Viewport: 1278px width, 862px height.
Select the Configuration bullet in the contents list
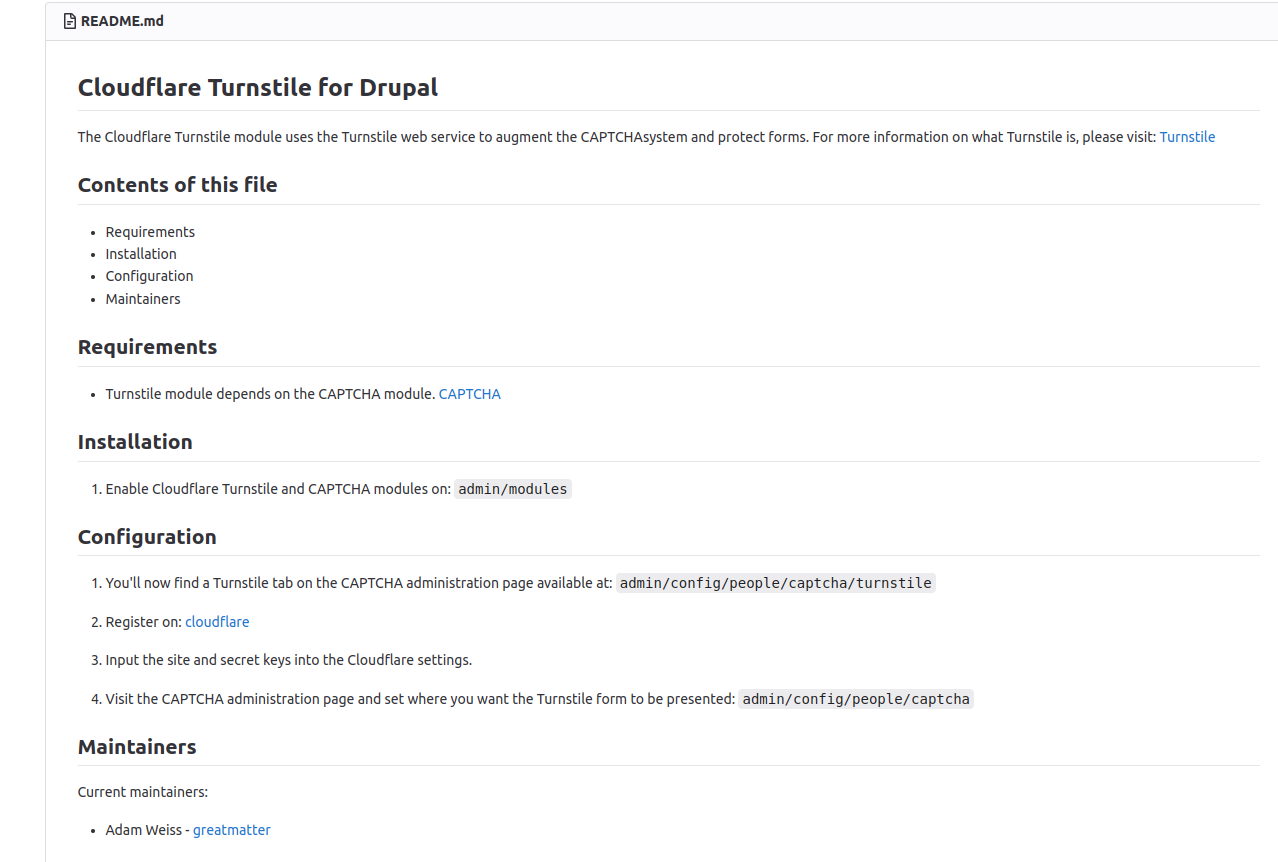[149, 276]
